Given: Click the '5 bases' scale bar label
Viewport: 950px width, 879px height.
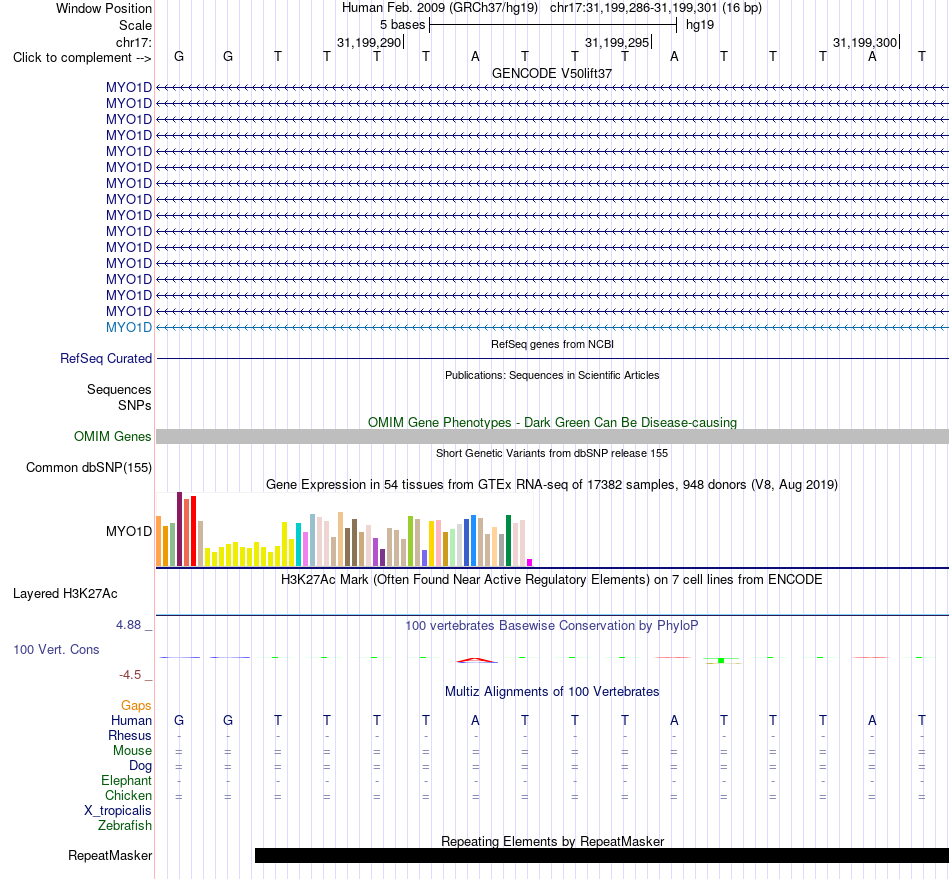Looking at the screenshot, I should (x=402, y=25).
